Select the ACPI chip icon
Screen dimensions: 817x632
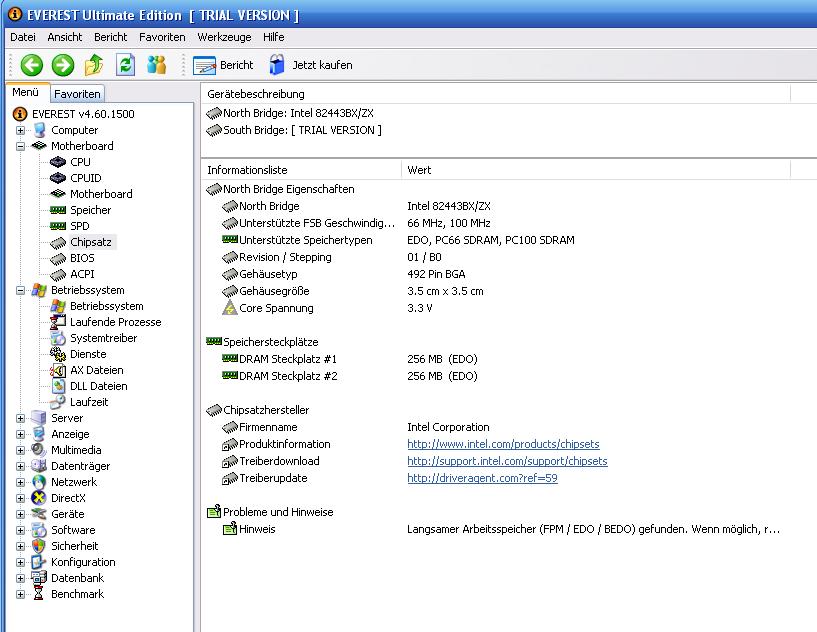click(58, 274)
